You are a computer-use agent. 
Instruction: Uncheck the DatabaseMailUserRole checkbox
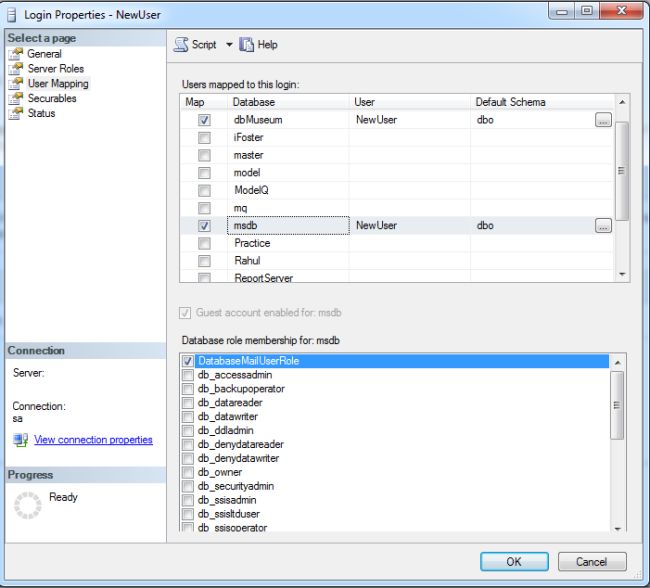click(x=188, y=361)
